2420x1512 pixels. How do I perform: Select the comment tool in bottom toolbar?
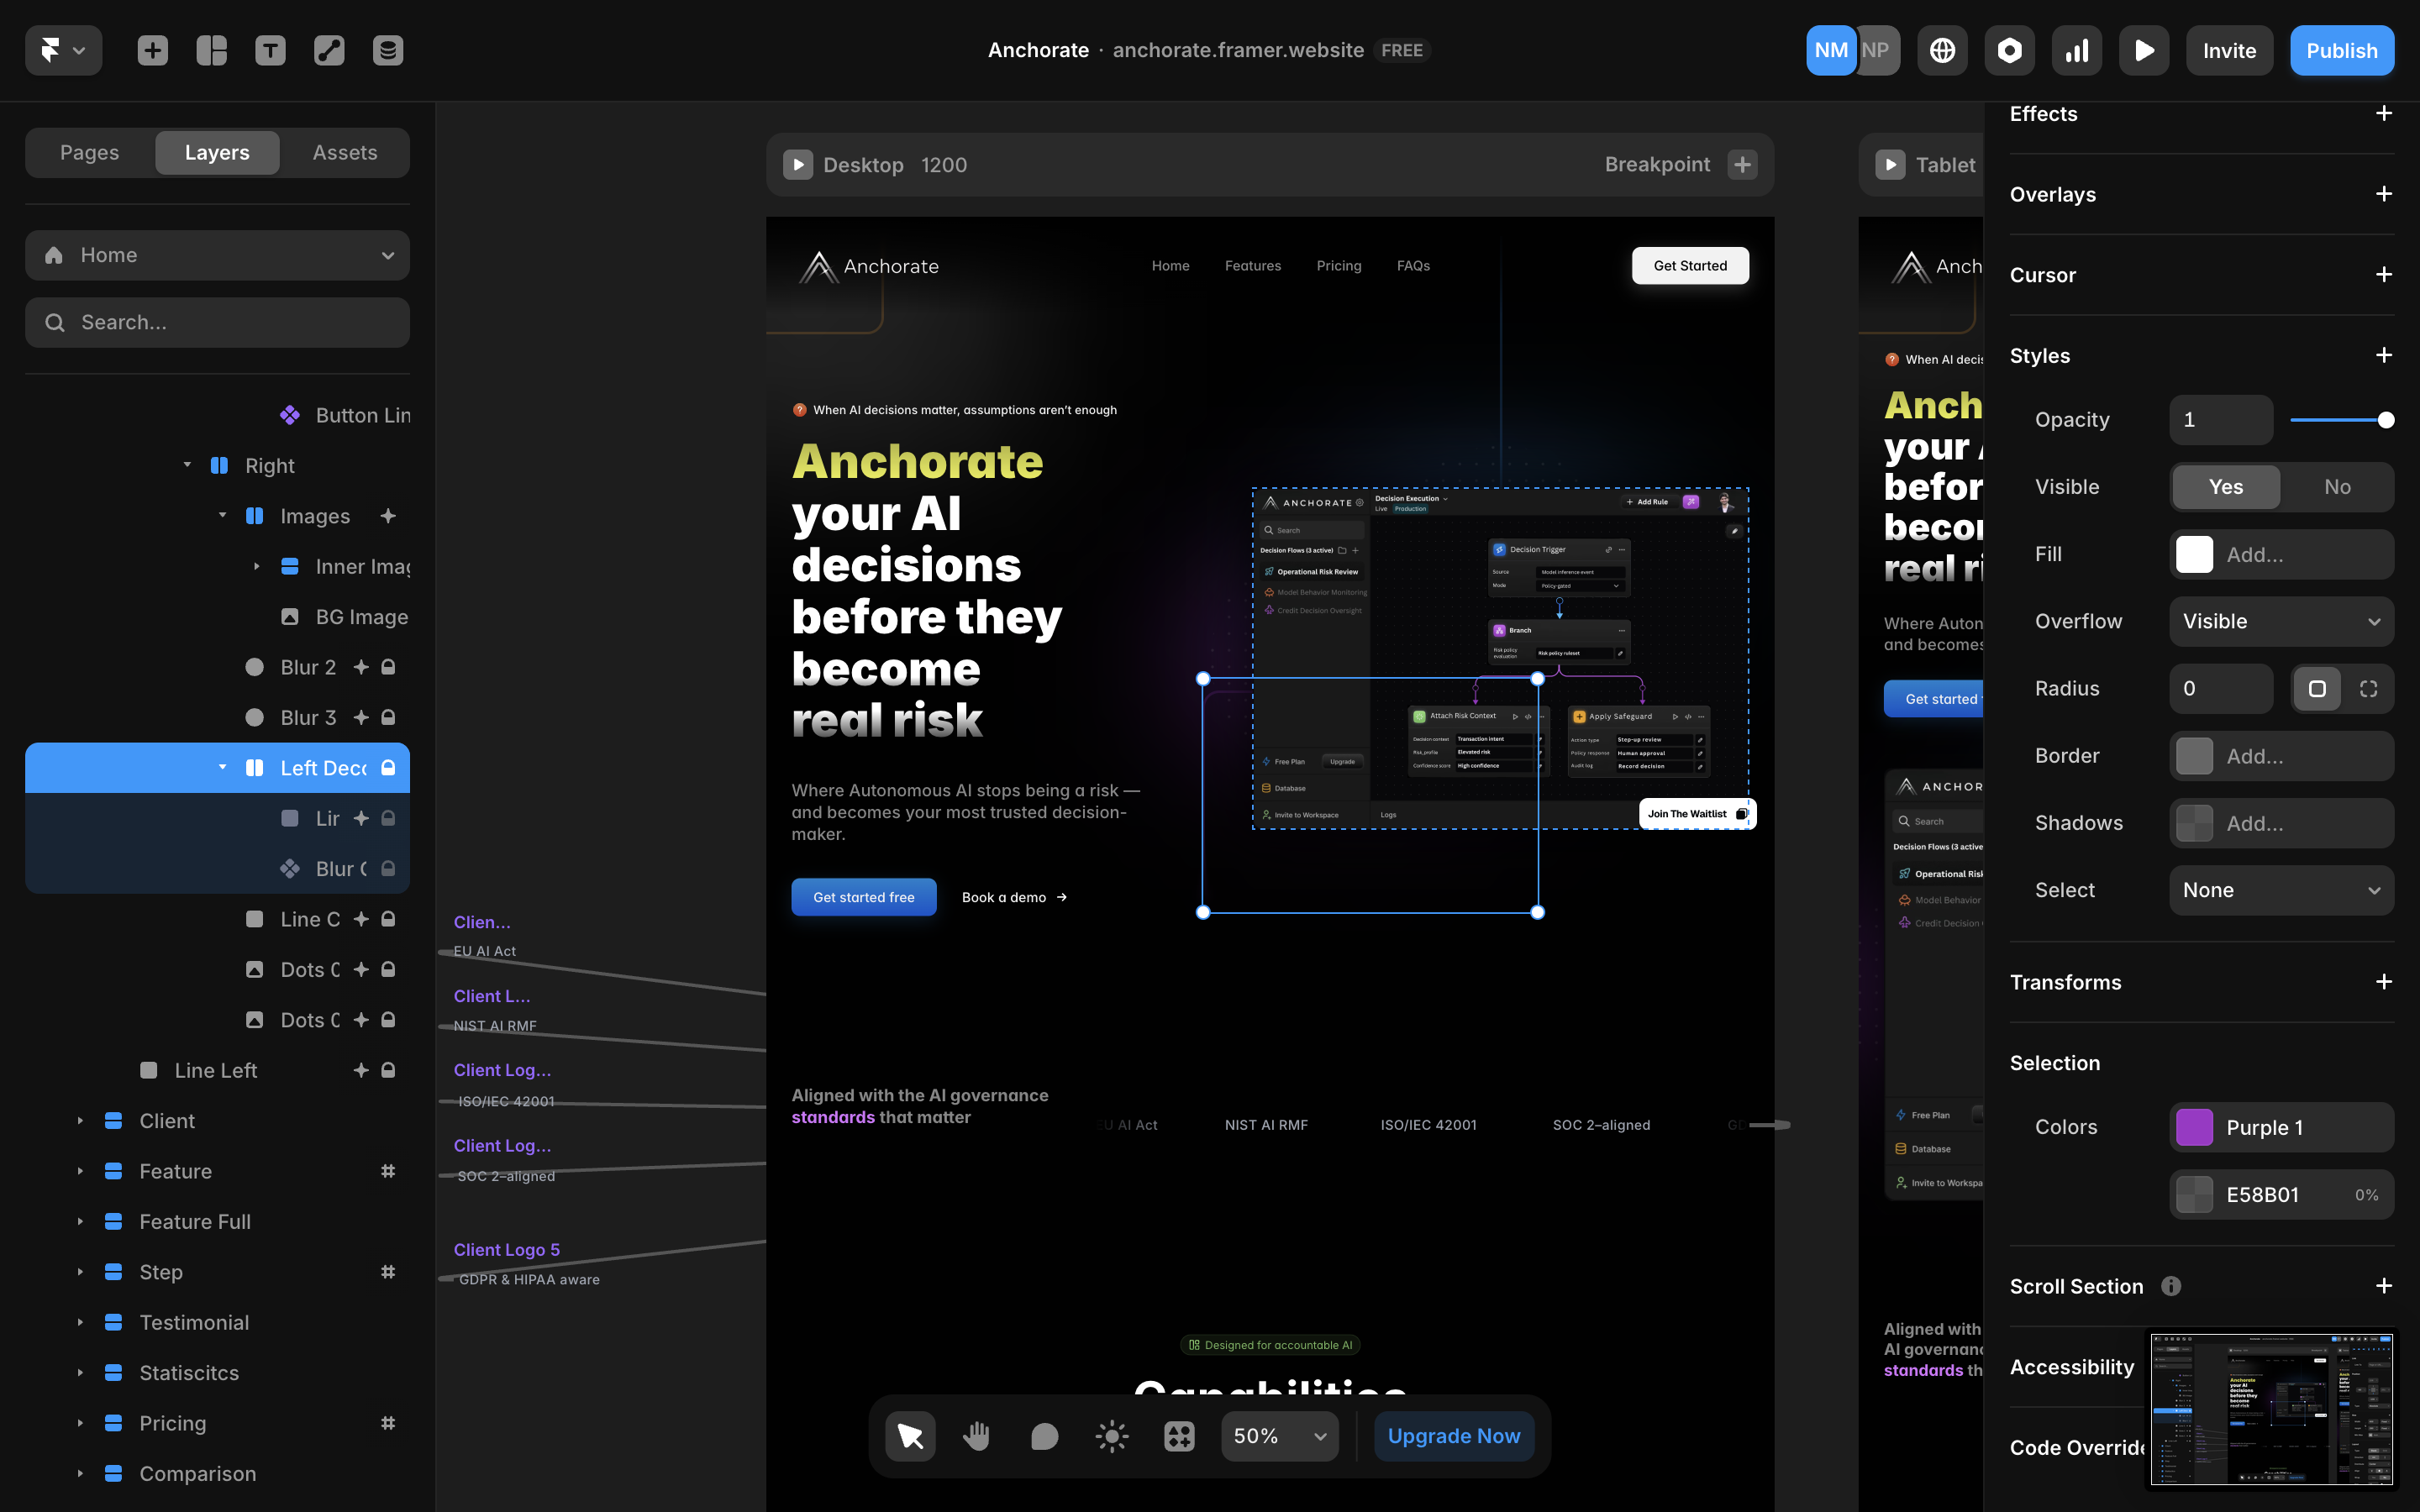pyautogui.click(x=1044, y=1436)
